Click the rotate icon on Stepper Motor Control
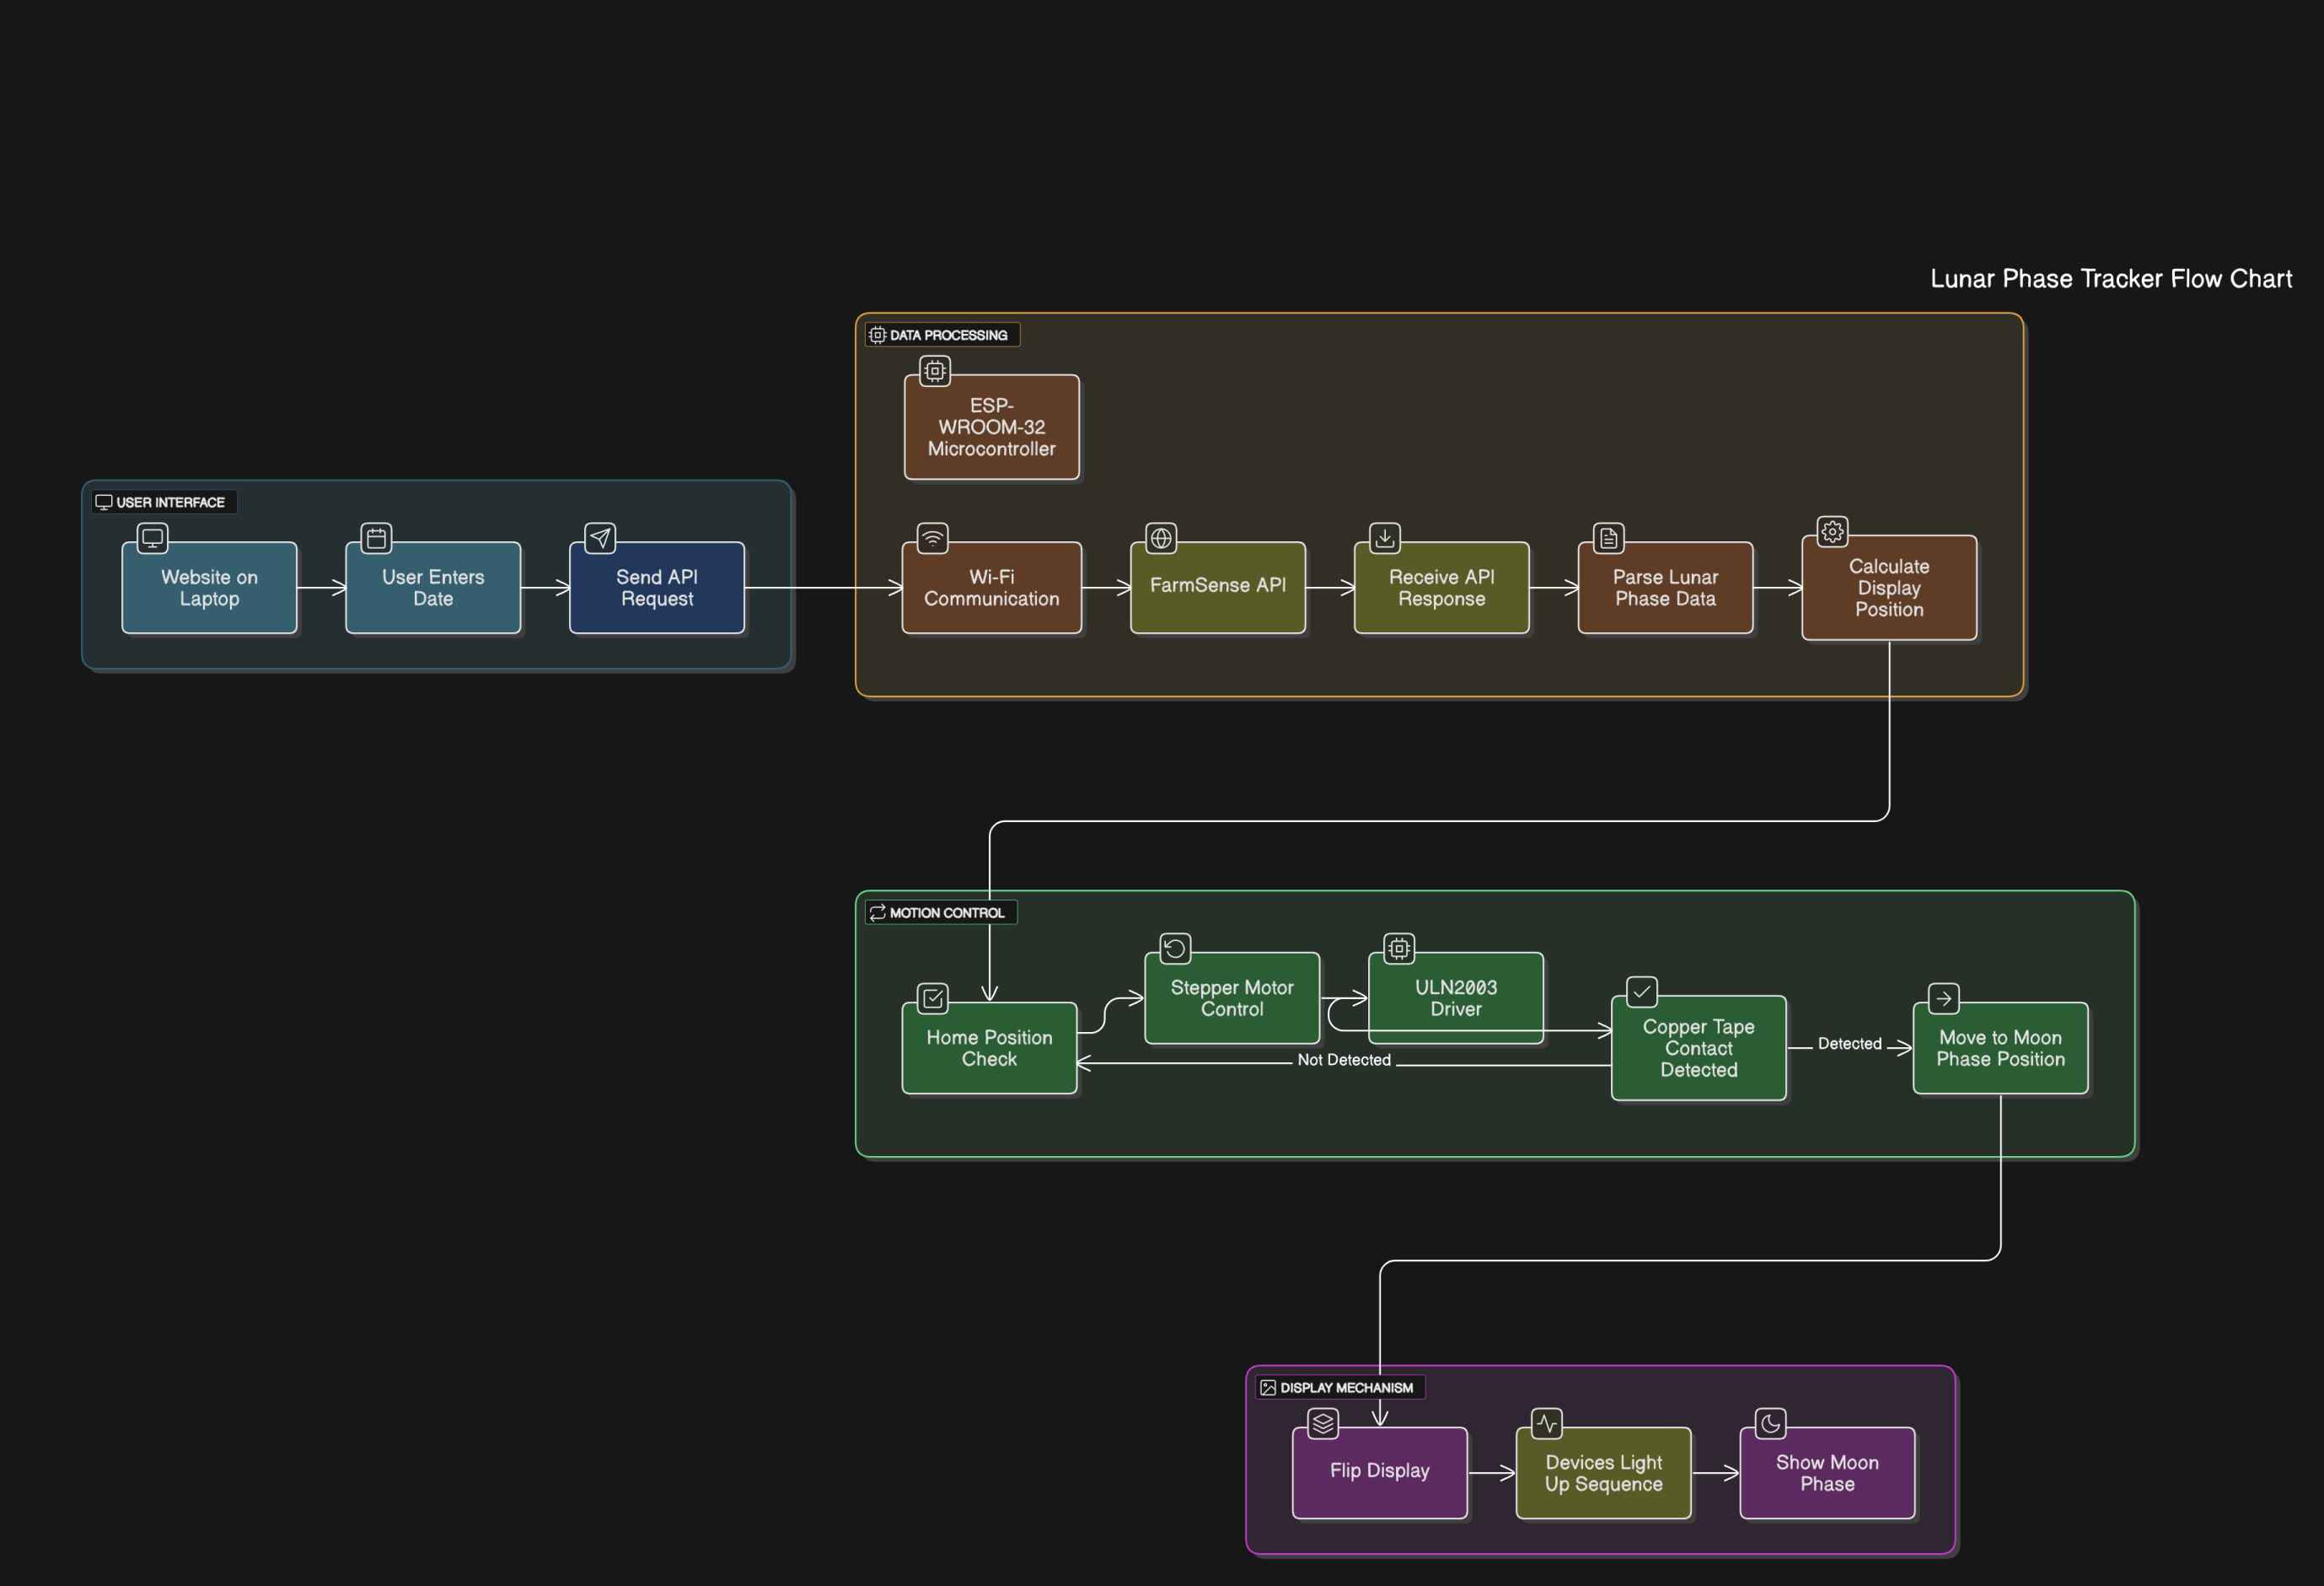 click(1175, 948)
